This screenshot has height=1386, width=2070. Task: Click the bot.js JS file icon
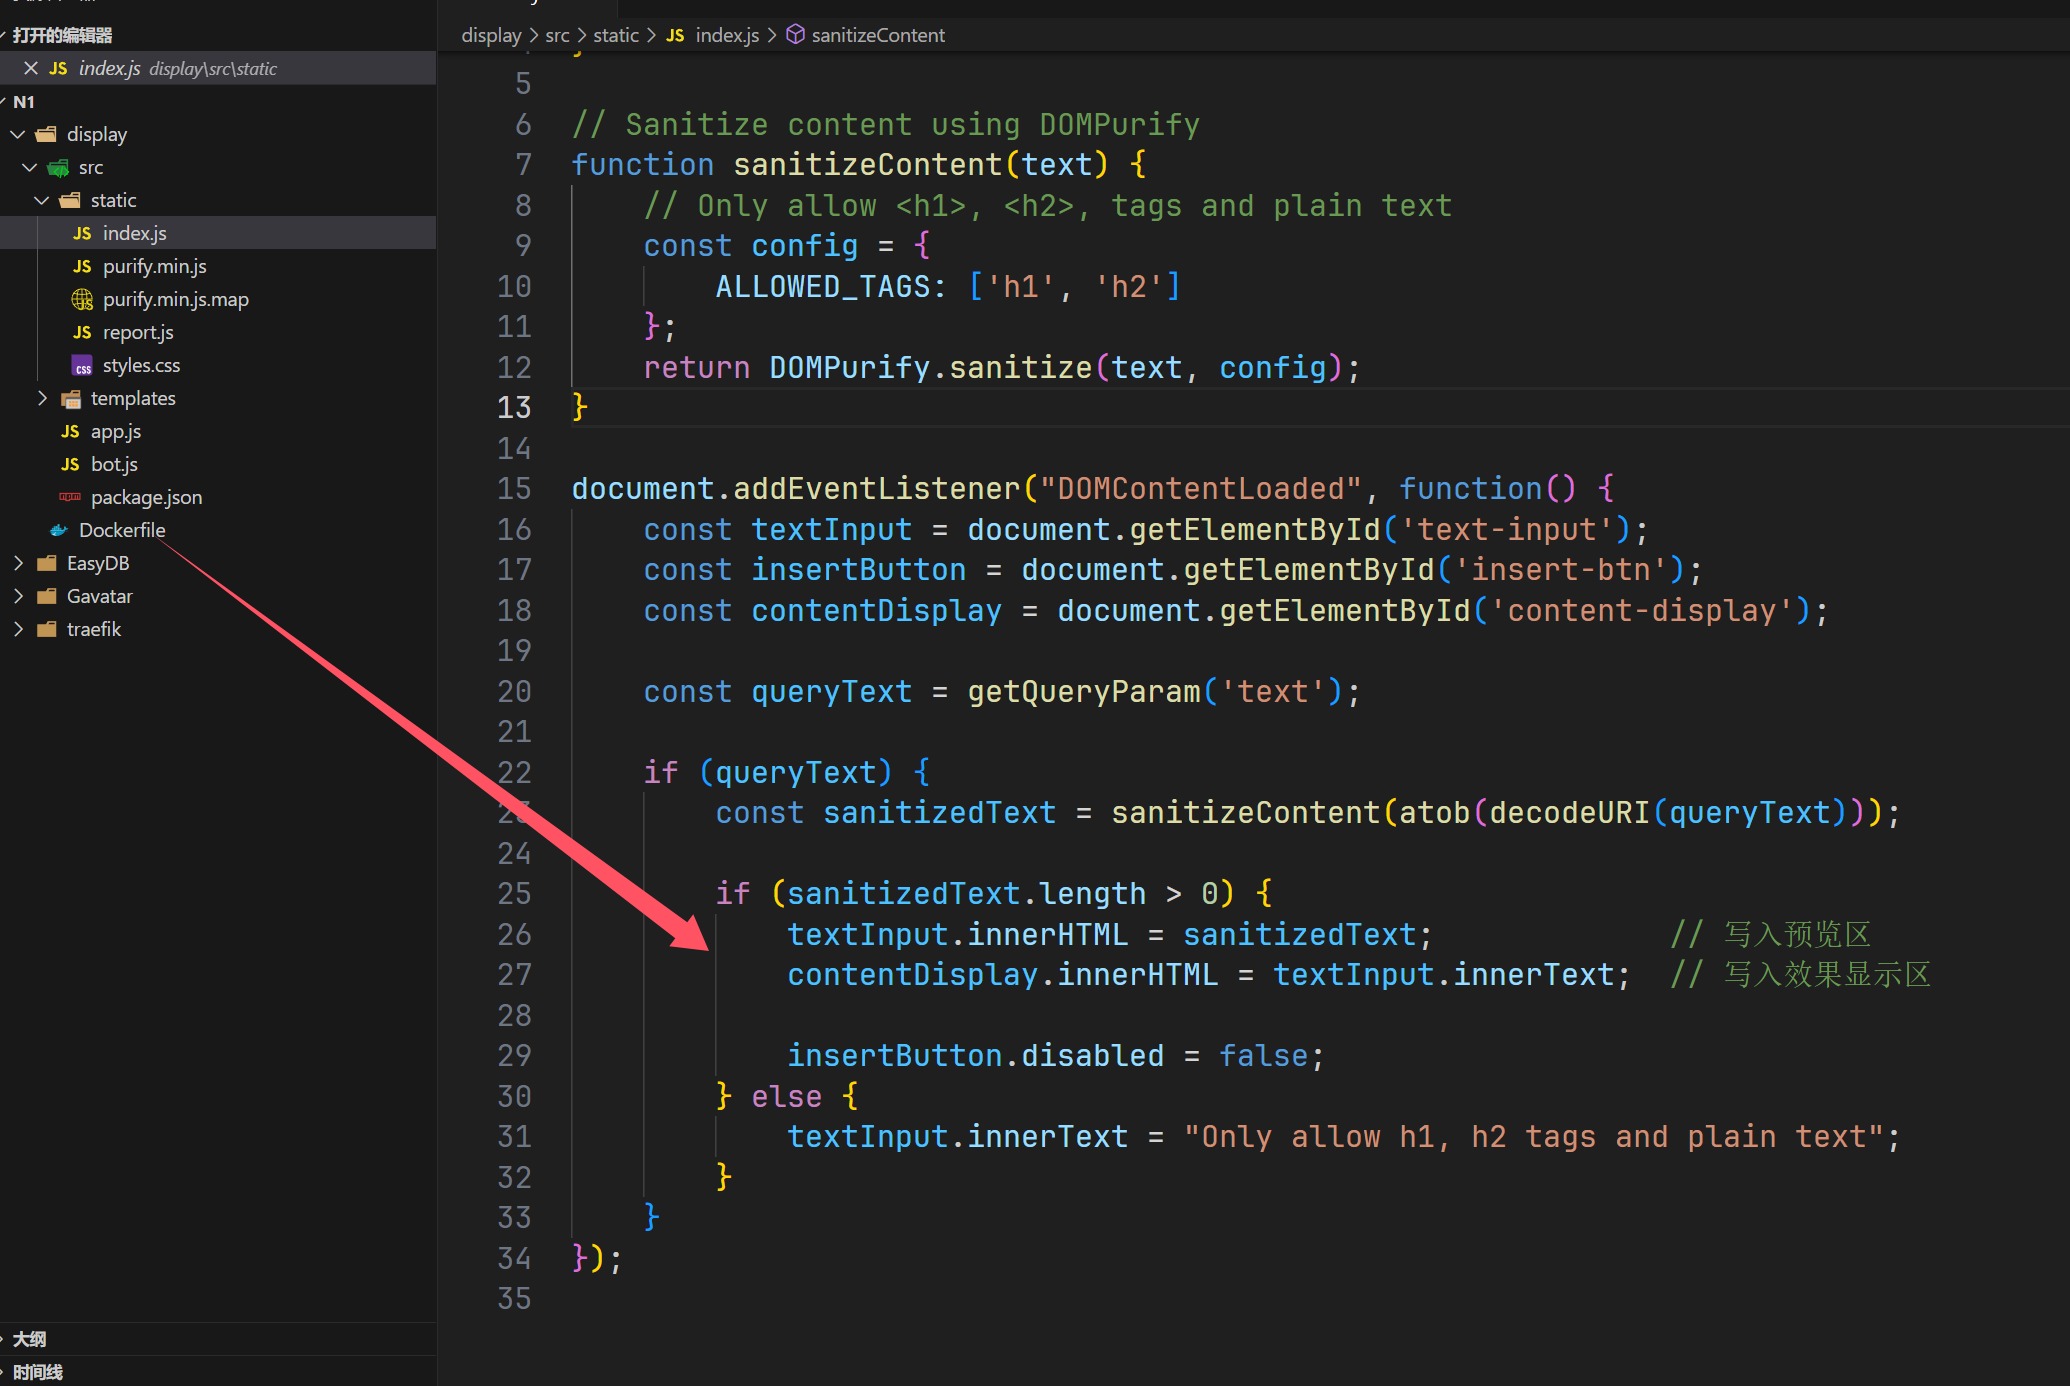(x=70, y=464)
